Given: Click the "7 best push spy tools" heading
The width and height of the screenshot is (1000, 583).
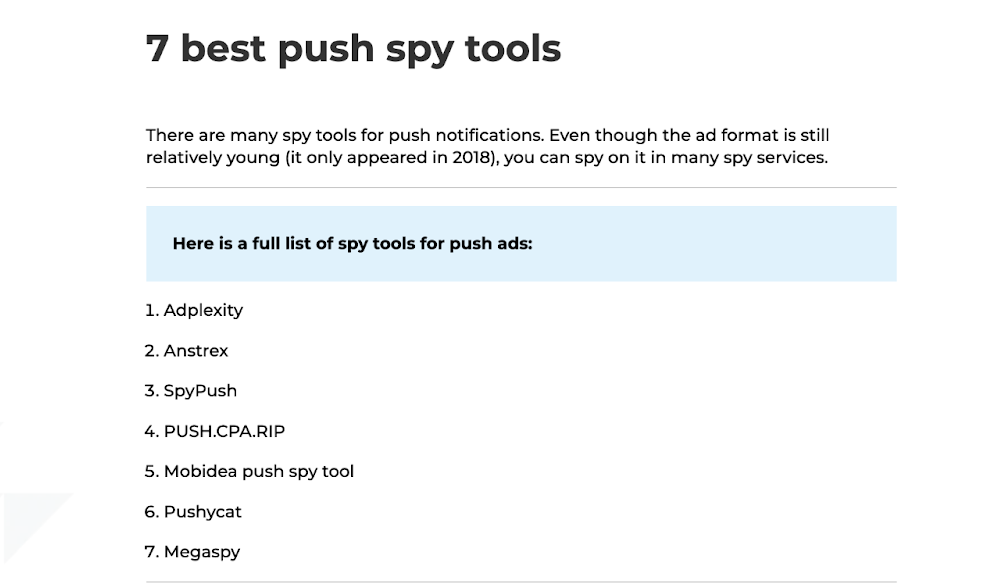Looking at the screenshot, I should pyautogui.click(x=353, y=50).
